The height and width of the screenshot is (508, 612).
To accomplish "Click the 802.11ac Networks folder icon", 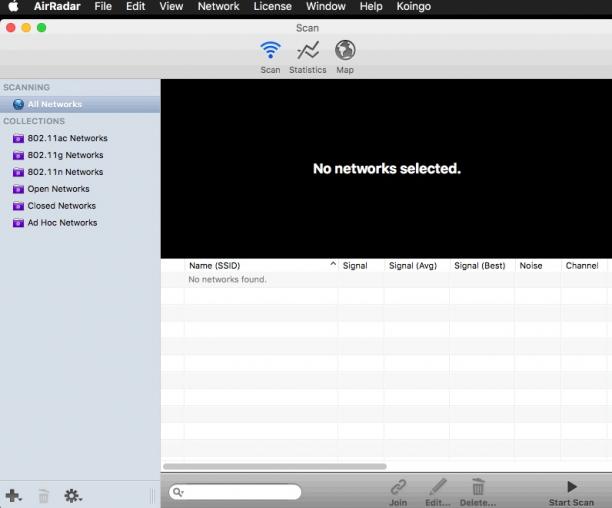I will tap(18, 139).
